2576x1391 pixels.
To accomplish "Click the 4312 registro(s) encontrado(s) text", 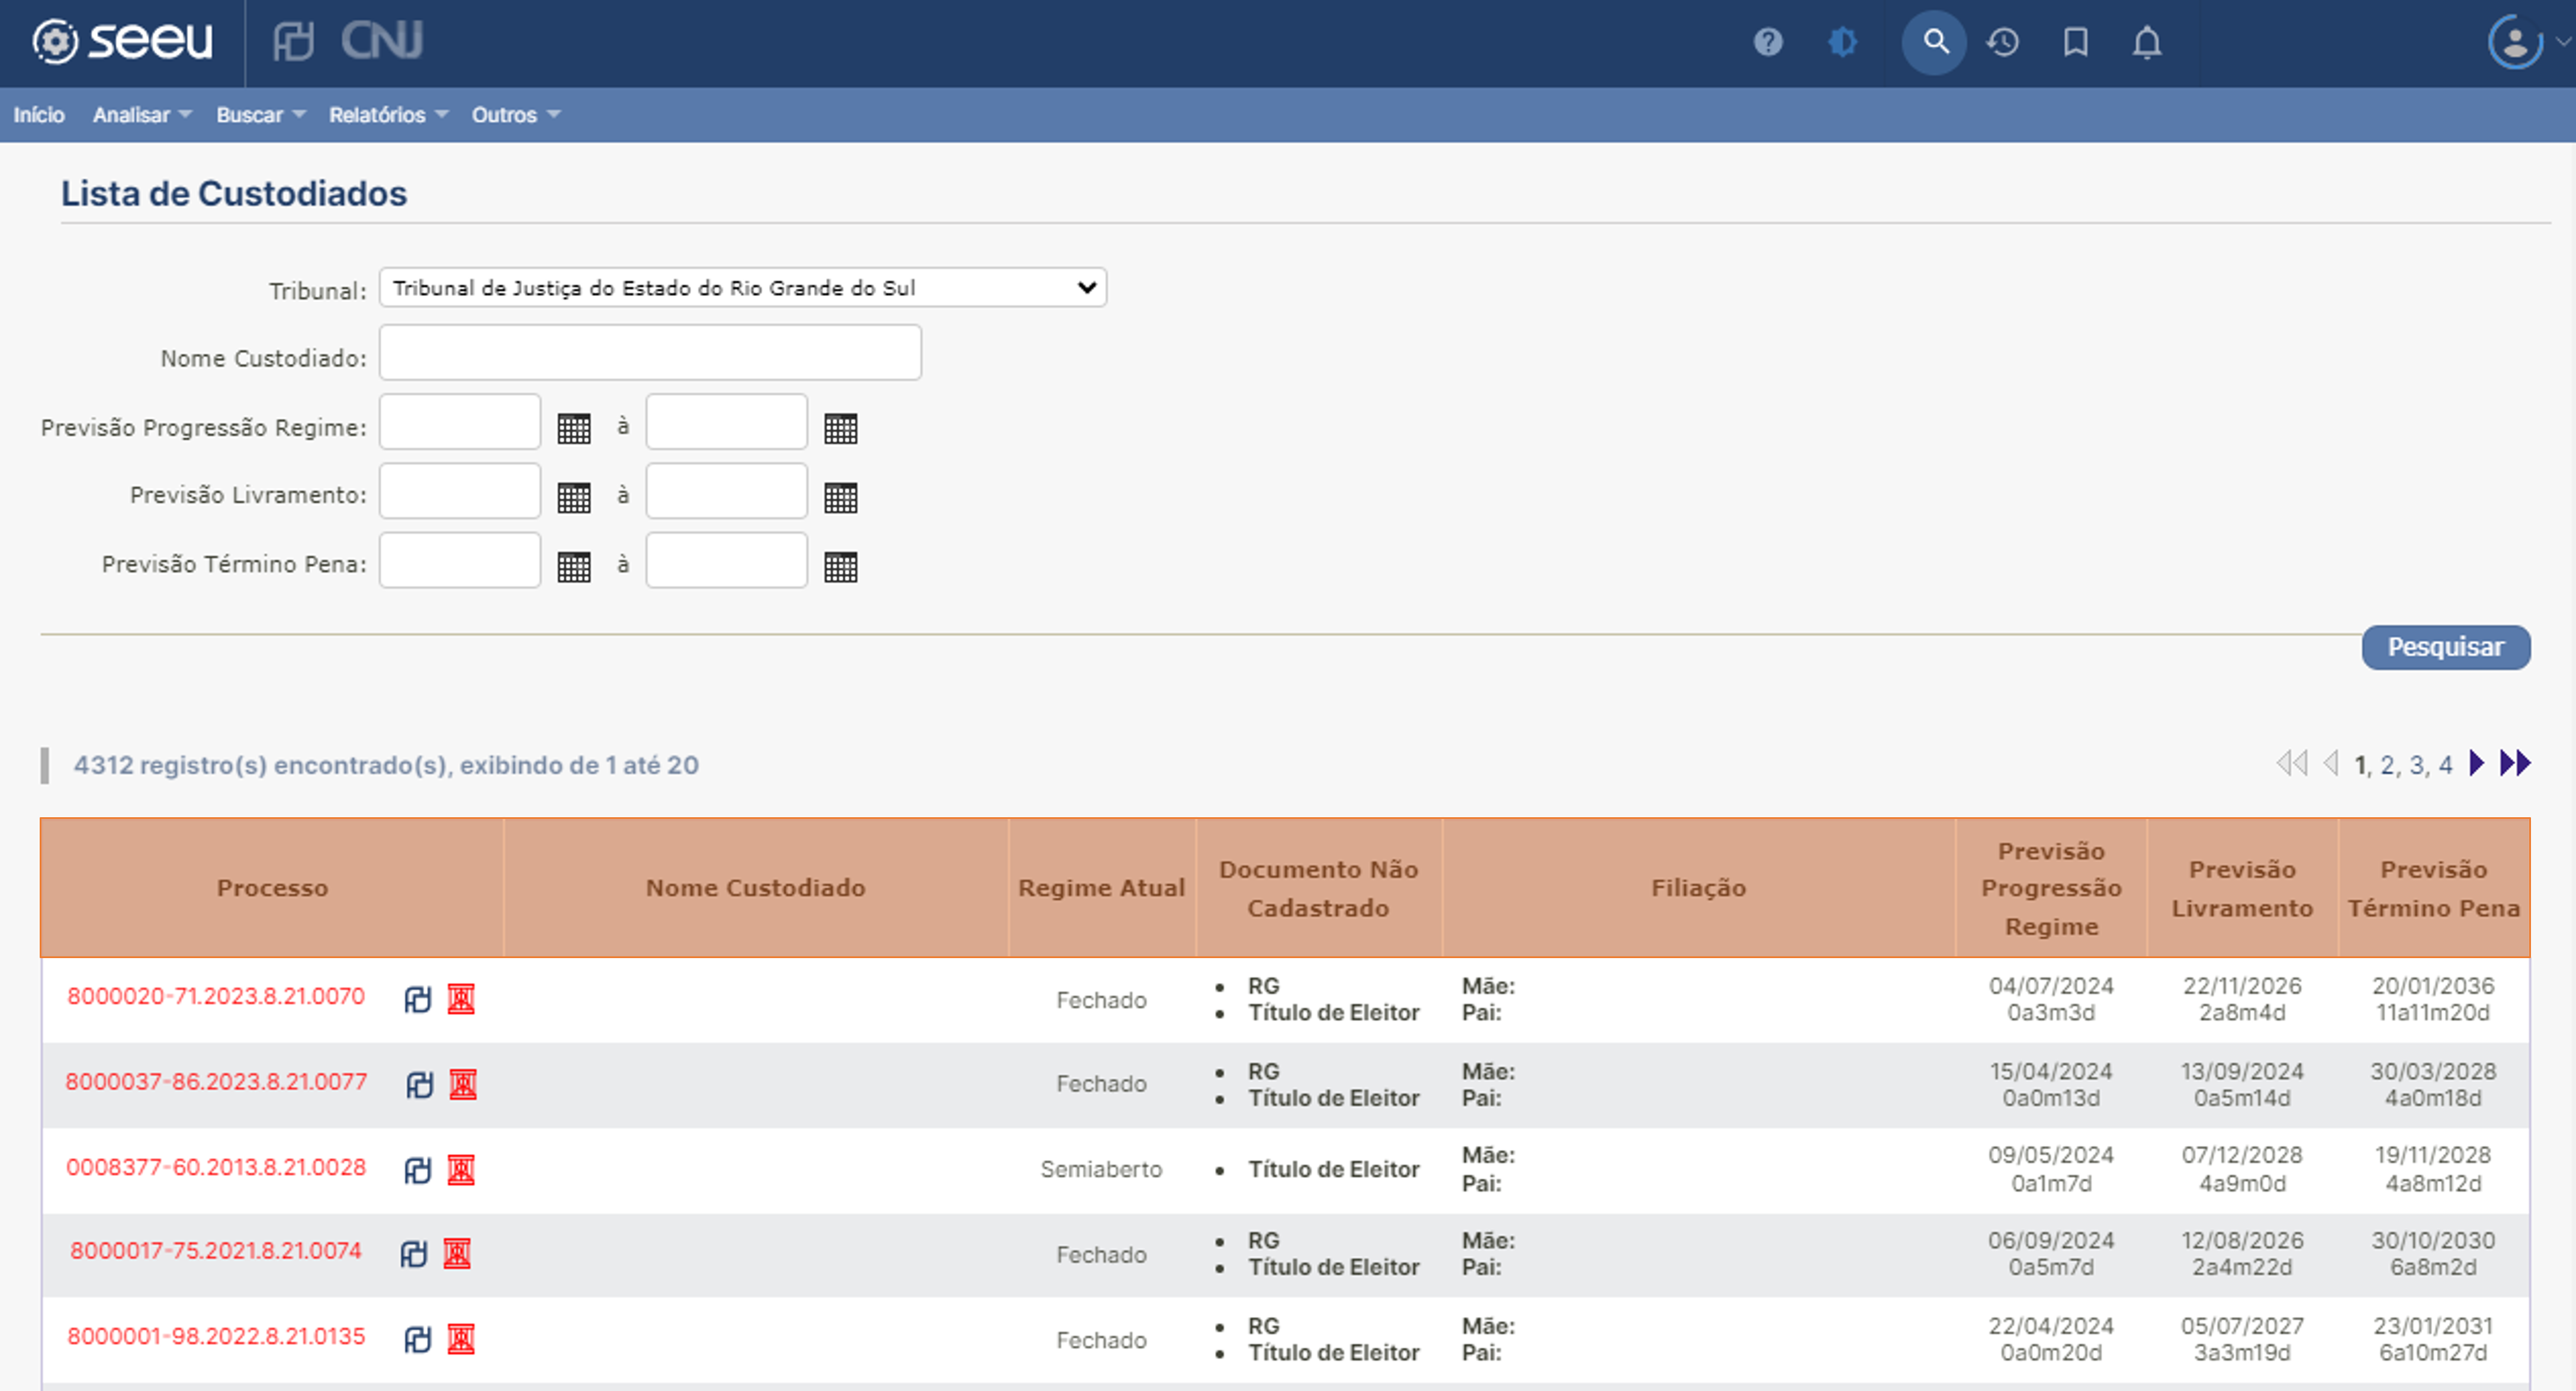I will [x=386, y=765].
